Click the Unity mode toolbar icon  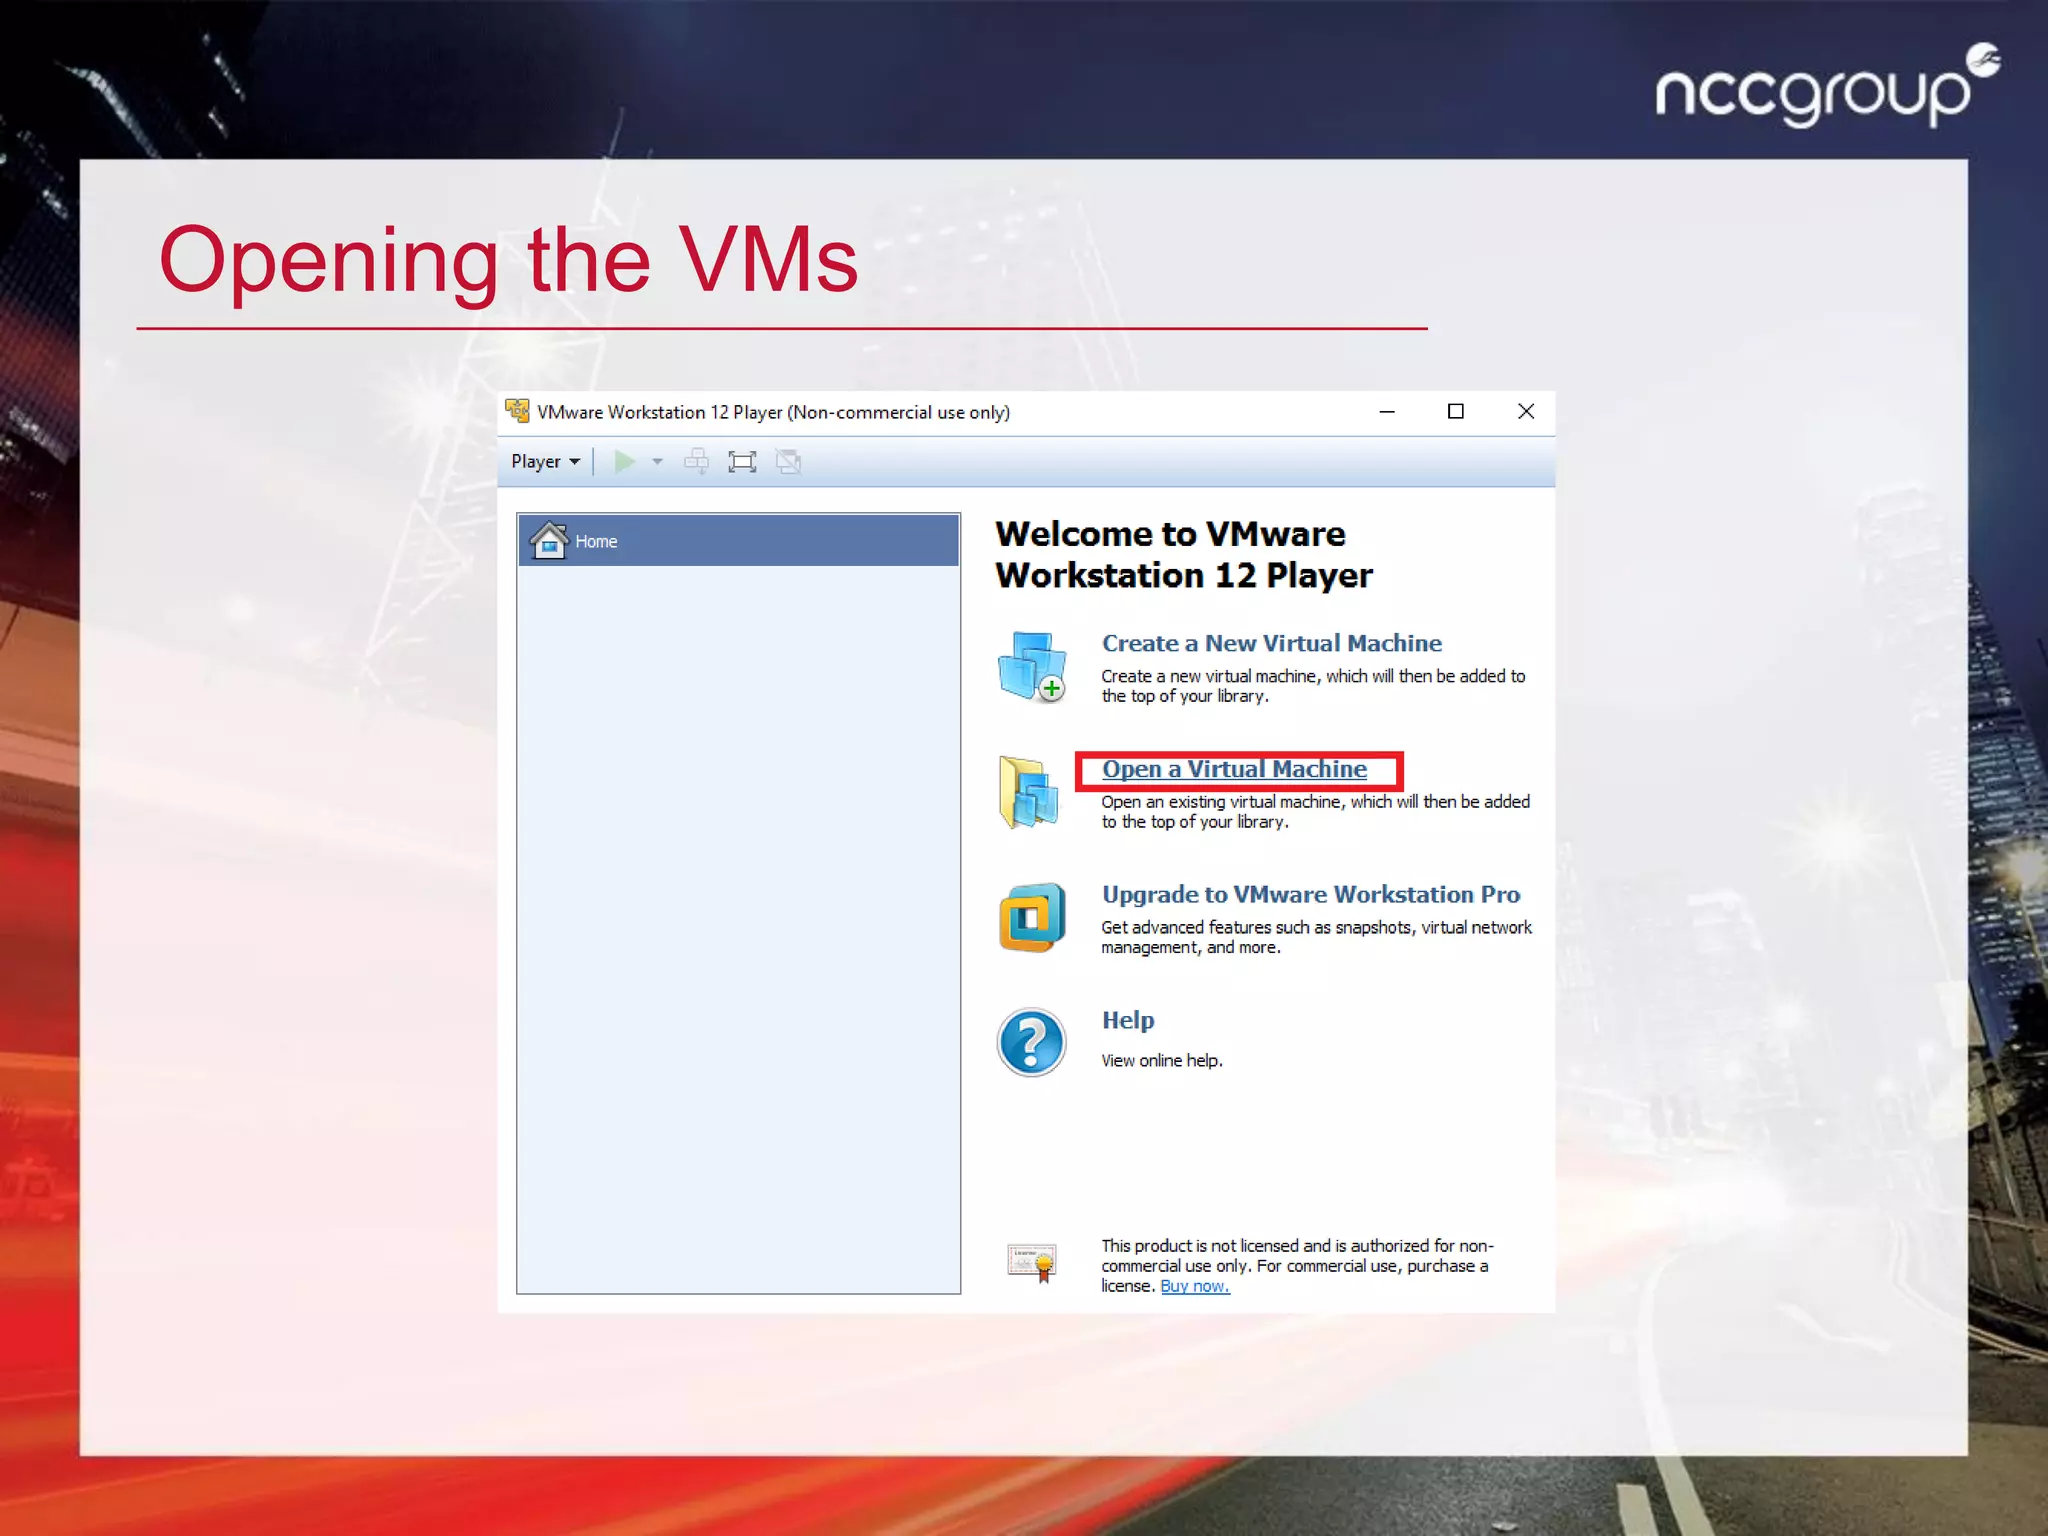click(788, 461)
